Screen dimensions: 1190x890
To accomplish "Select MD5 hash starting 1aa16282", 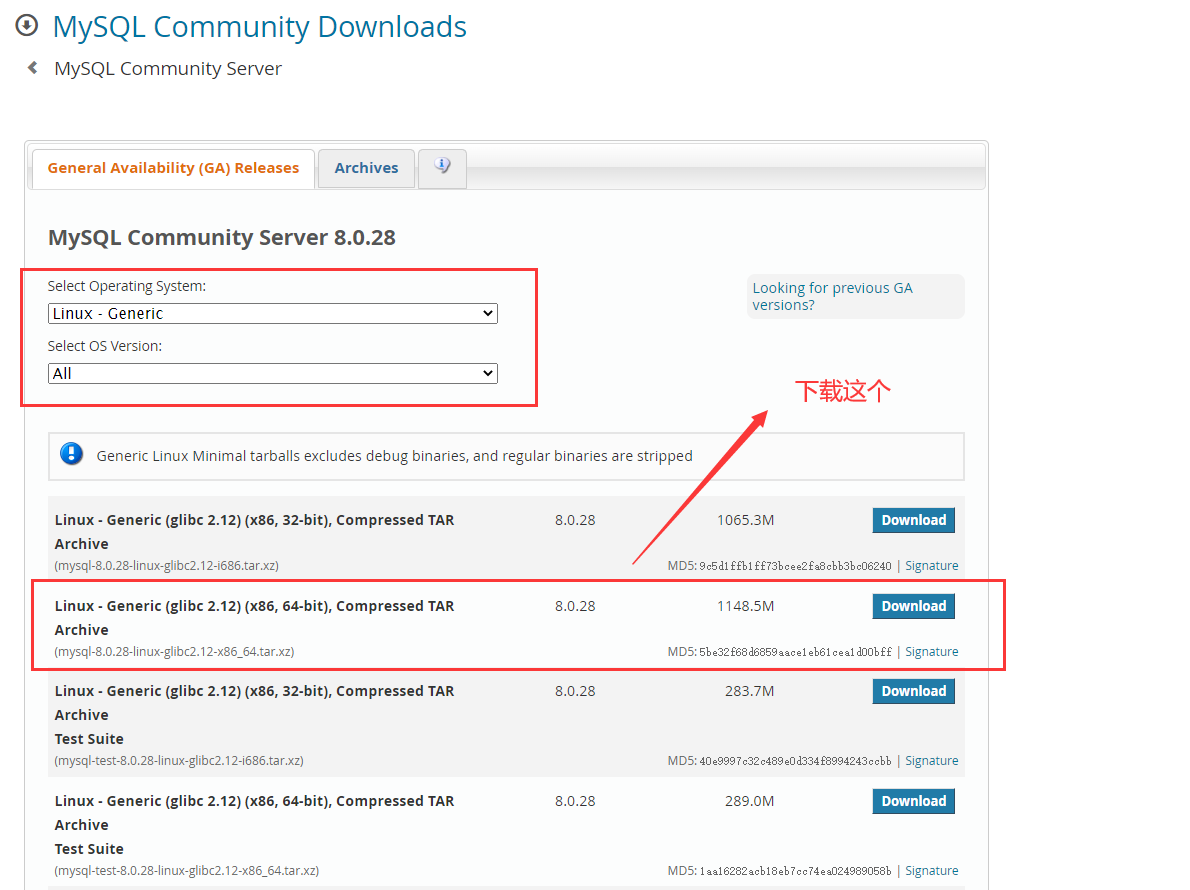I will tap(795, 871).
